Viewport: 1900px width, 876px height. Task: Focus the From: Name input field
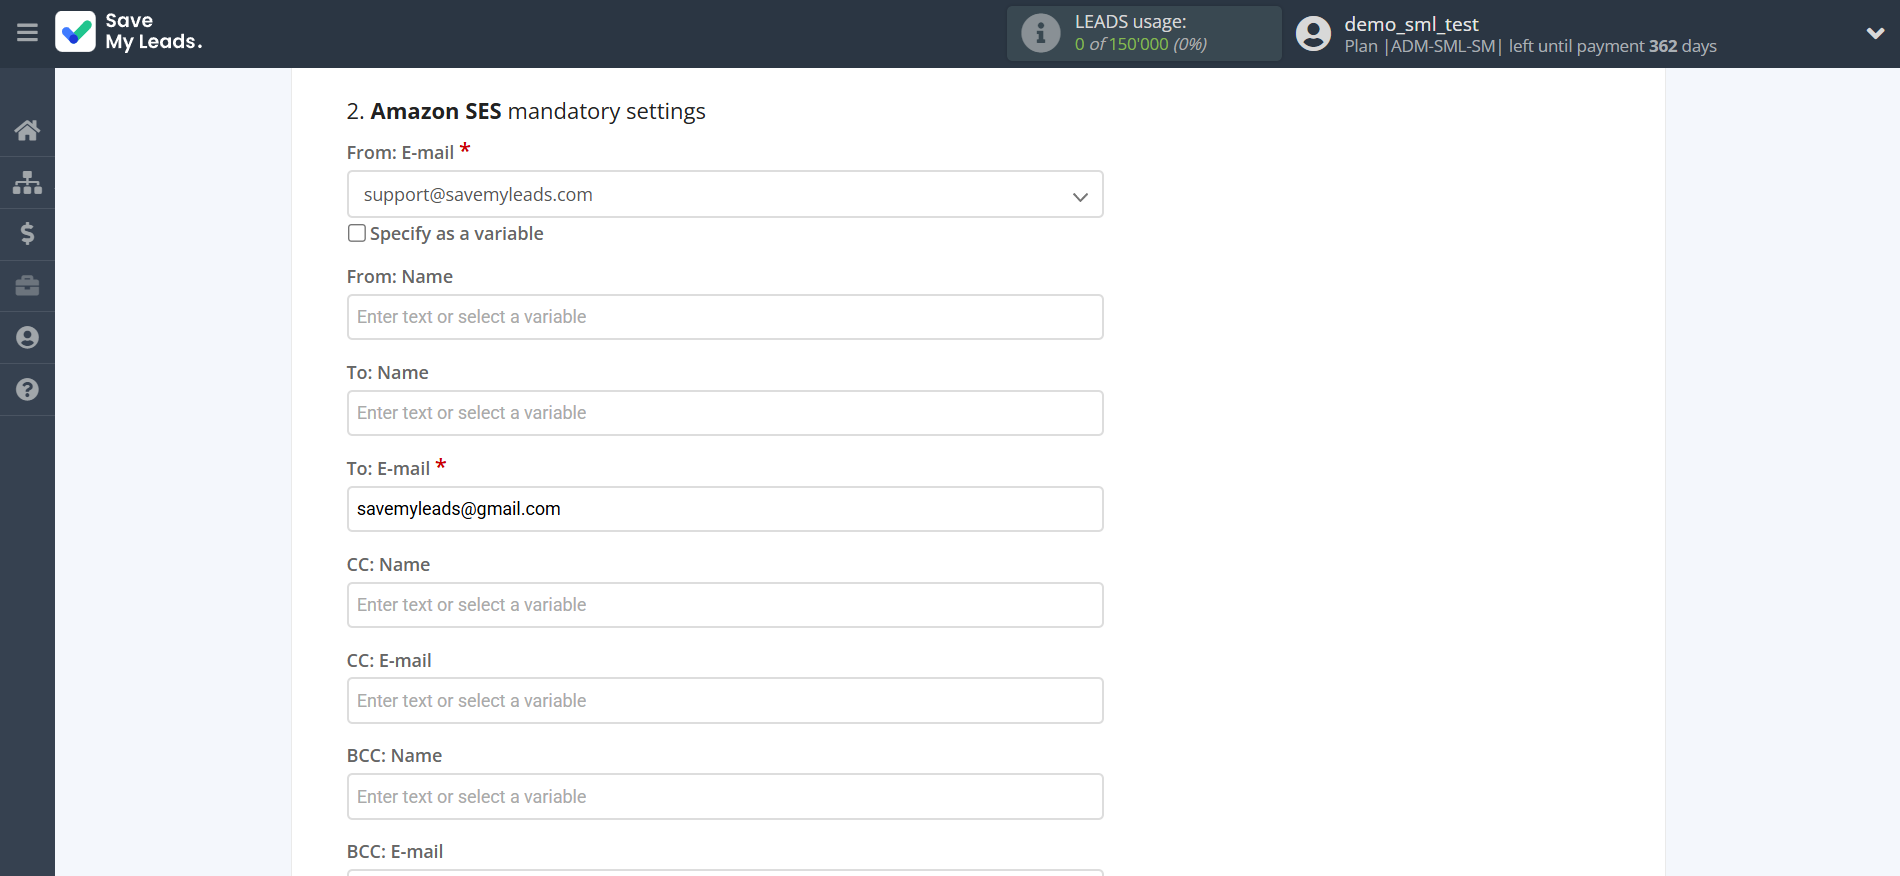[724, 317]
